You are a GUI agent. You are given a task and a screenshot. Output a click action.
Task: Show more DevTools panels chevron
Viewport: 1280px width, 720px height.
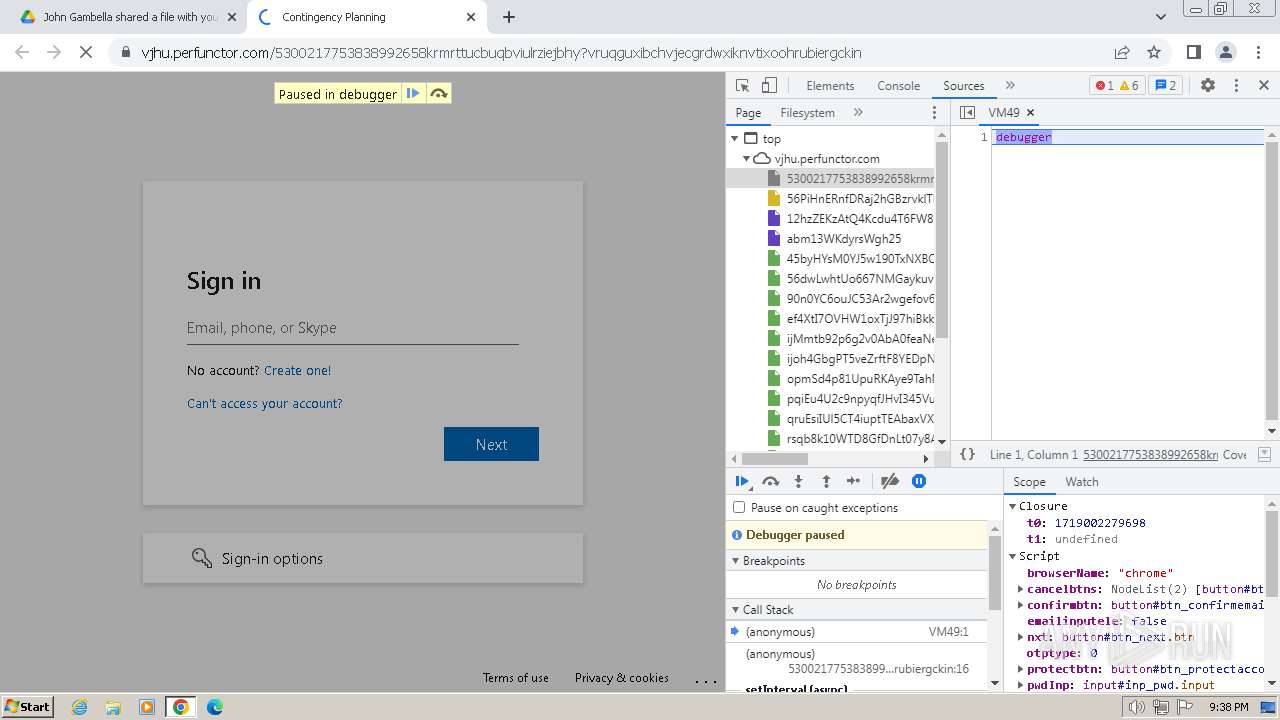tap(1010, 86)
